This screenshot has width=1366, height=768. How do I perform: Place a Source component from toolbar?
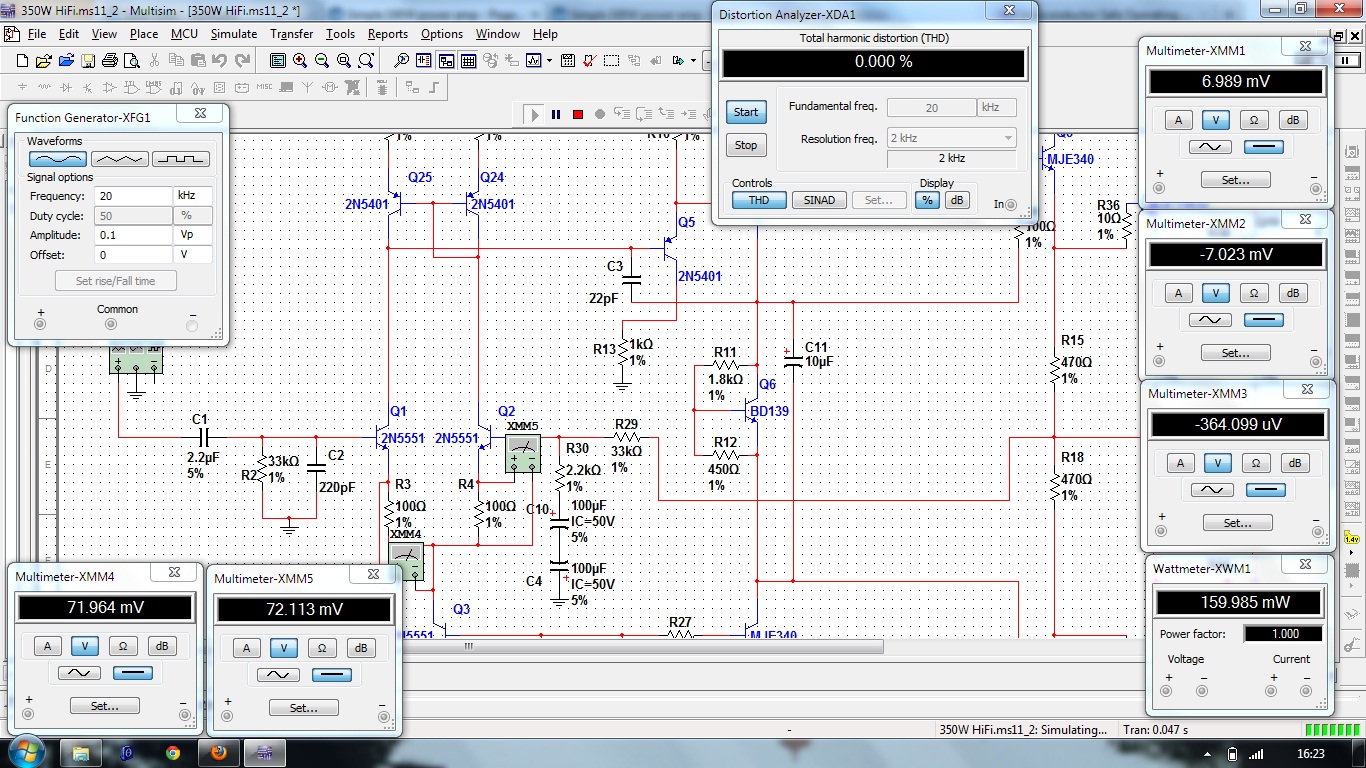pos(22,87)
